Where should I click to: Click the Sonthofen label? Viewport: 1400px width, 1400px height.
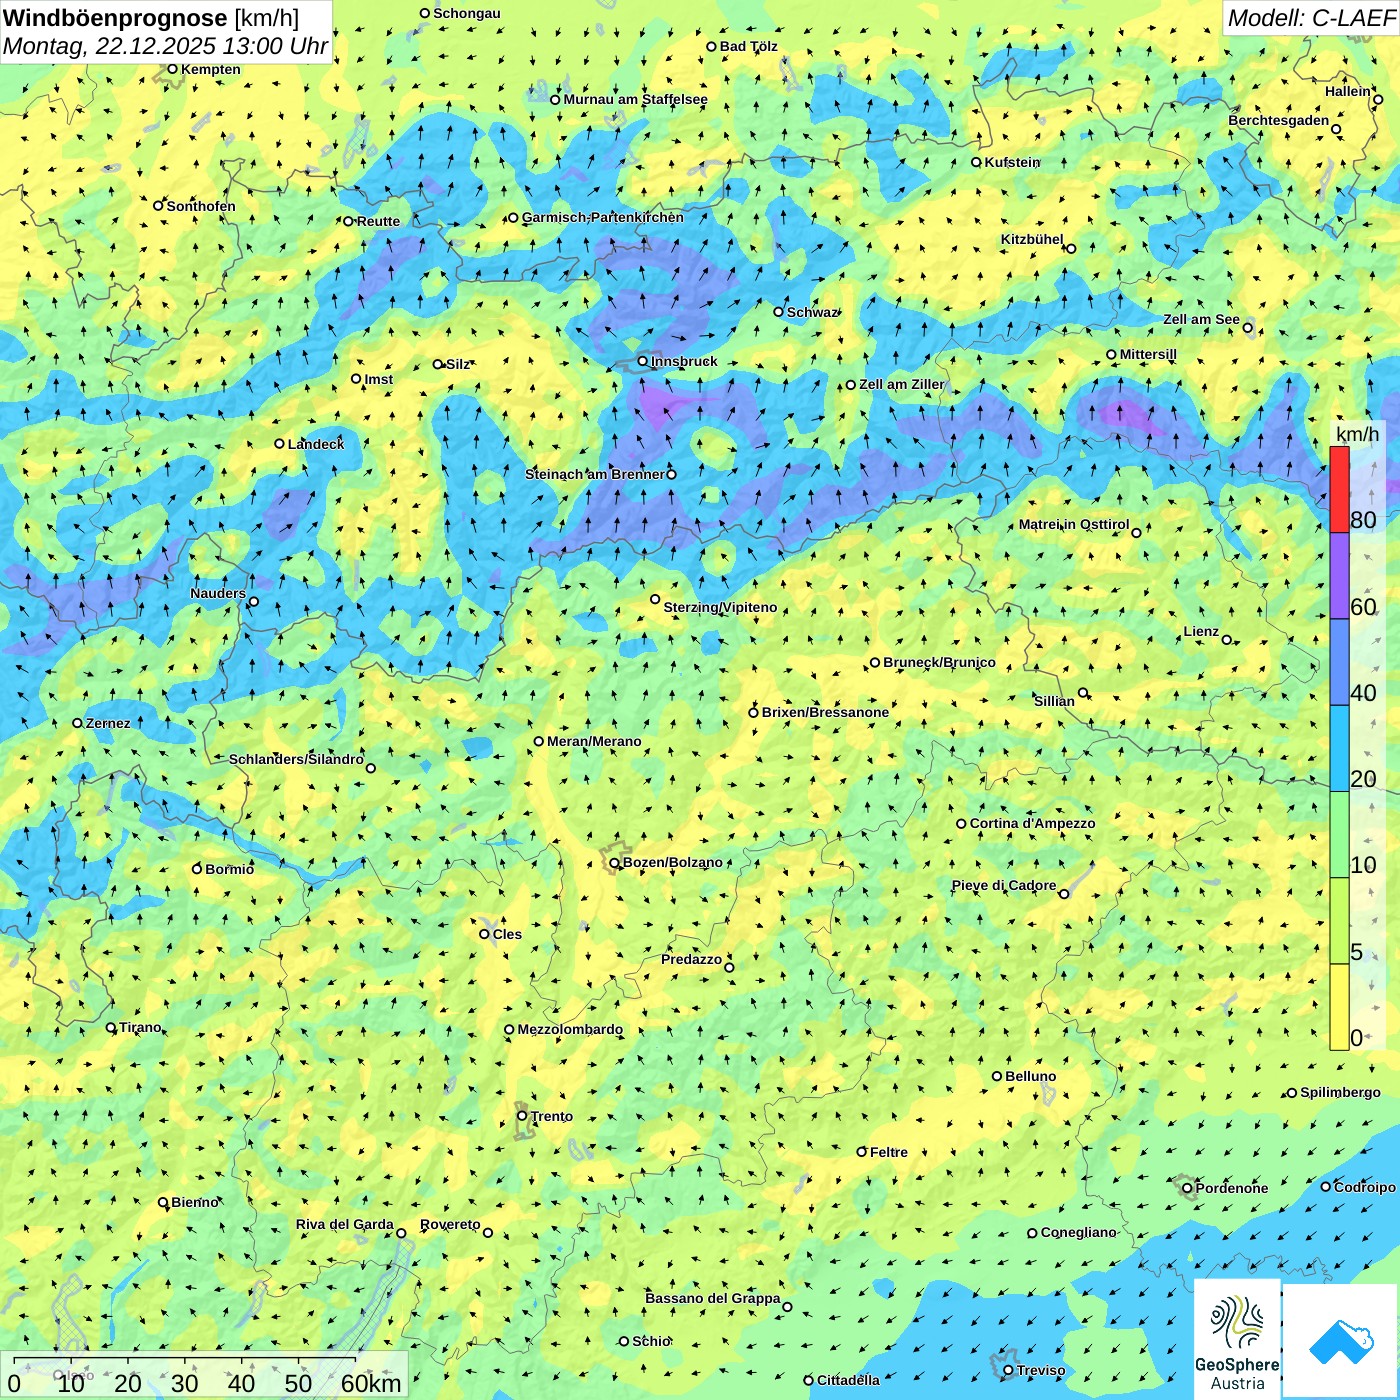coord(201,206)
